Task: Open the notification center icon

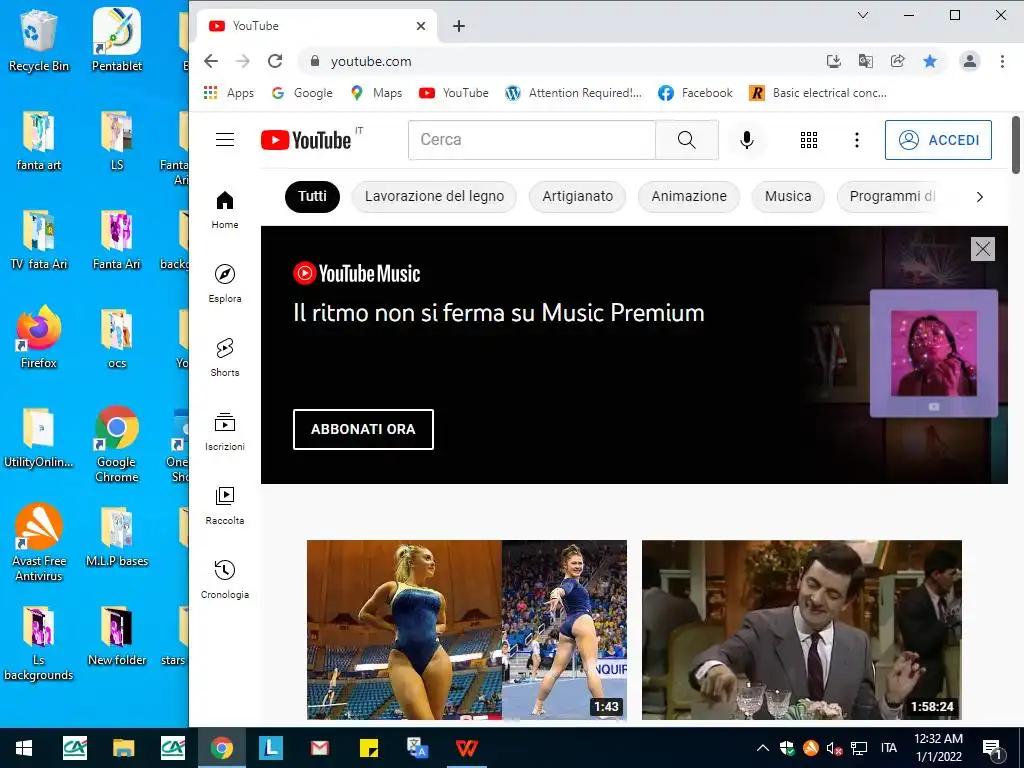Action: click(992, 749)
